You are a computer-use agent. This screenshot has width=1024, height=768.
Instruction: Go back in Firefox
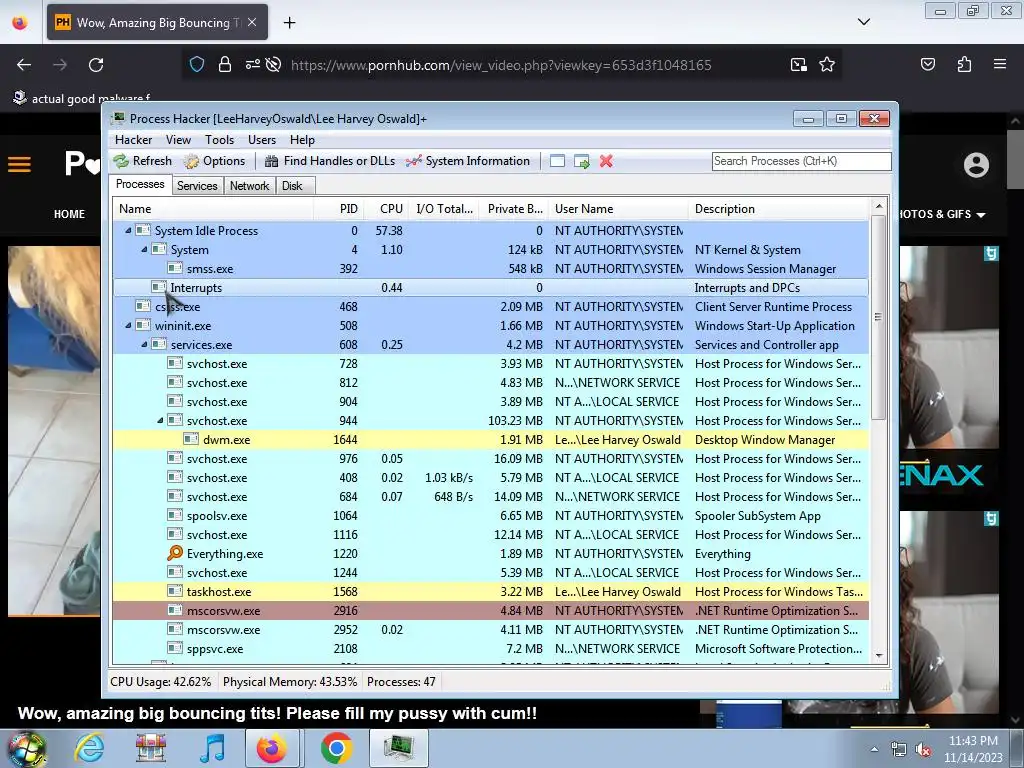pos(24,65)
